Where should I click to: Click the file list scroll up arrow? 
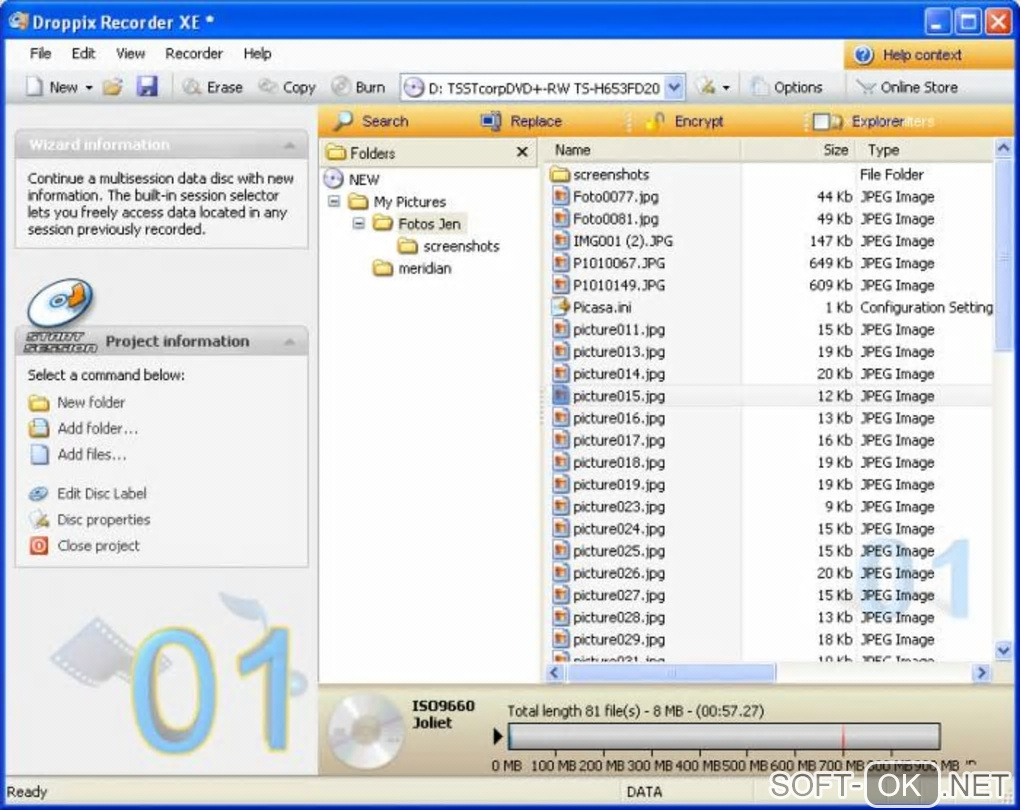click(x=1003, y=149)
